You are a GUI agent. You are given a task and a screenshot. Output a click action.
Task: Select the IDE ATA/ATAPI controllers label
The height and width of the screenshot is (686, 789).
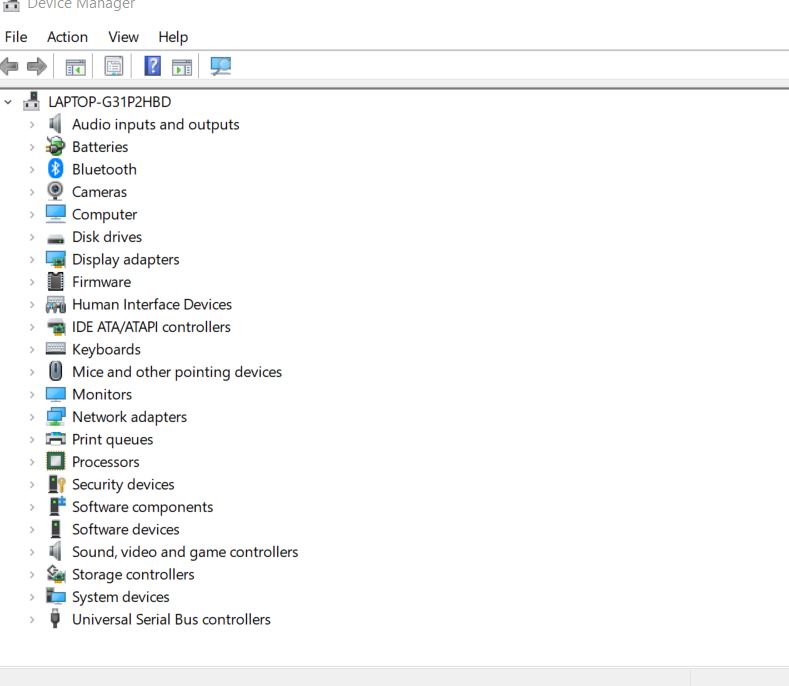pyautogui.click(x=151, y=327)
